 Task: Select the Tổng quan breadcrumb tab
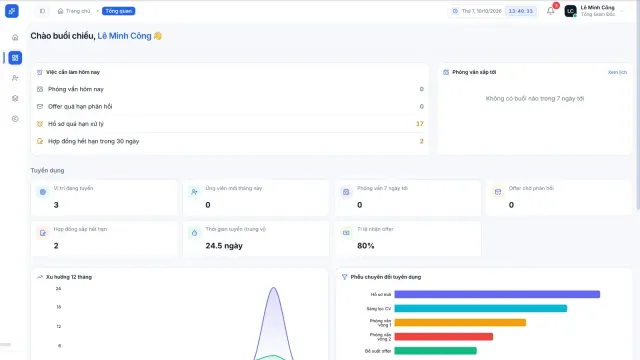pos(118,11)
